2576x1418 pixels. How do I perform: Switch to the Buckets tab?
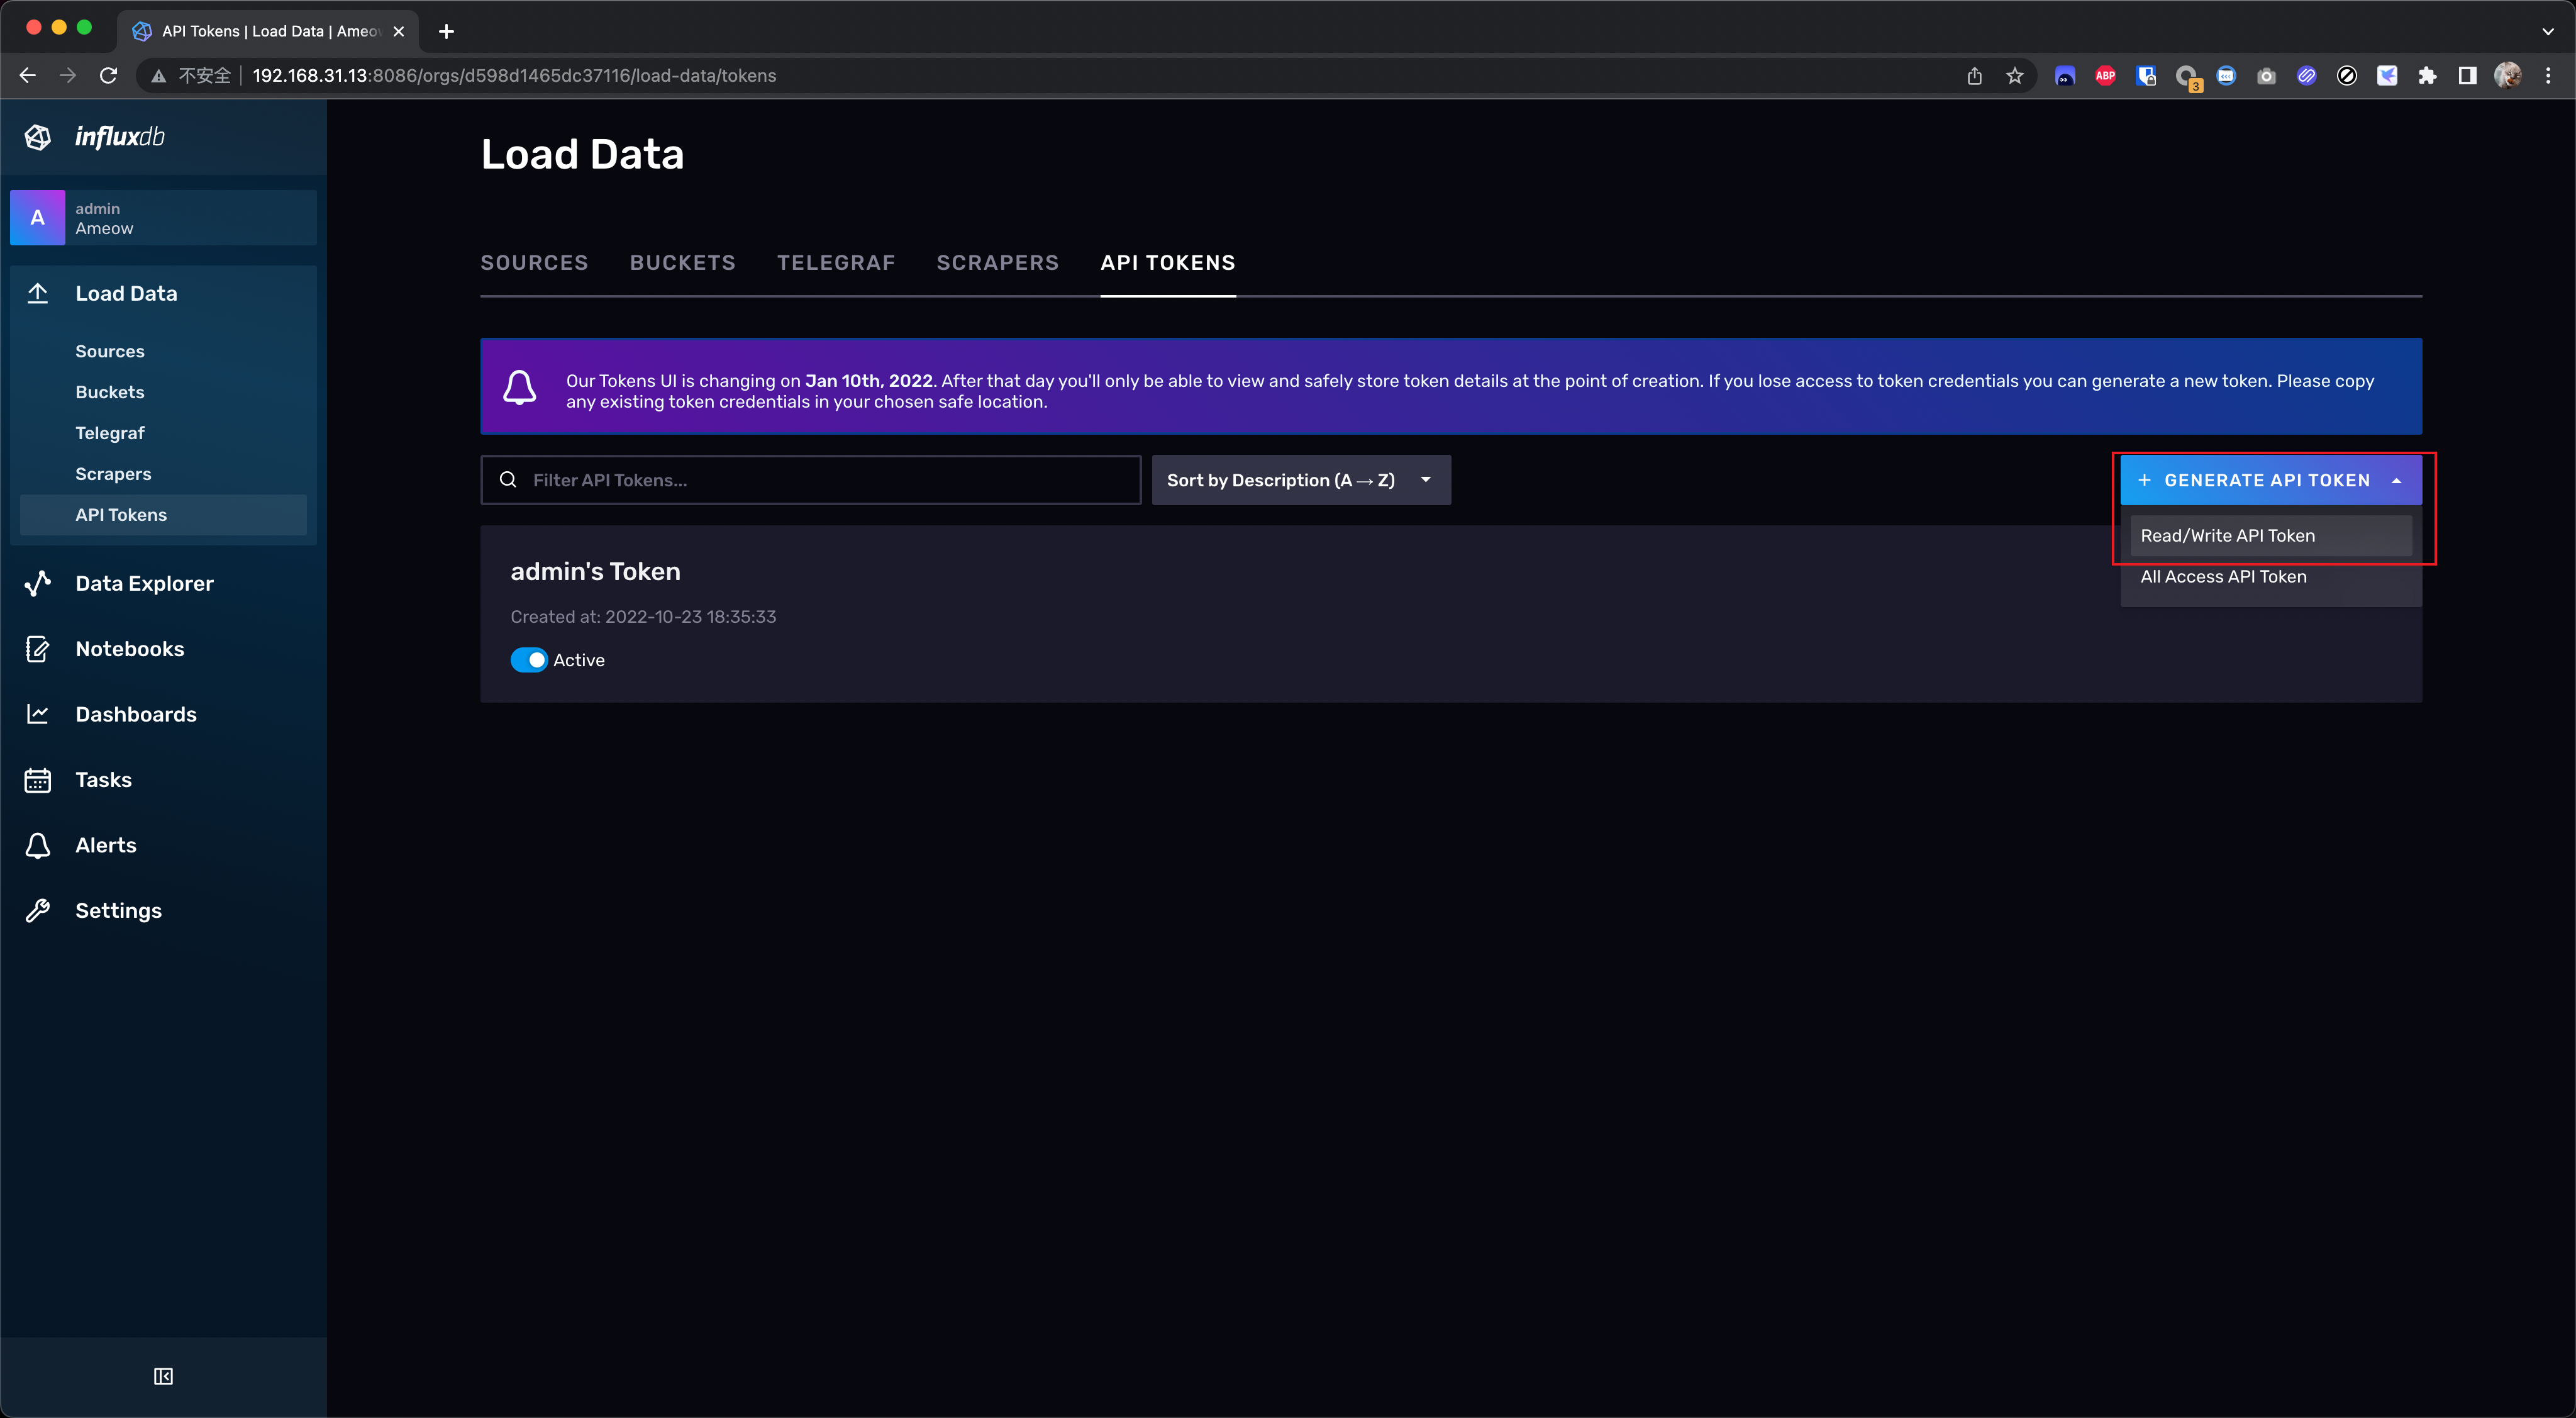click(x=682, y=263)
